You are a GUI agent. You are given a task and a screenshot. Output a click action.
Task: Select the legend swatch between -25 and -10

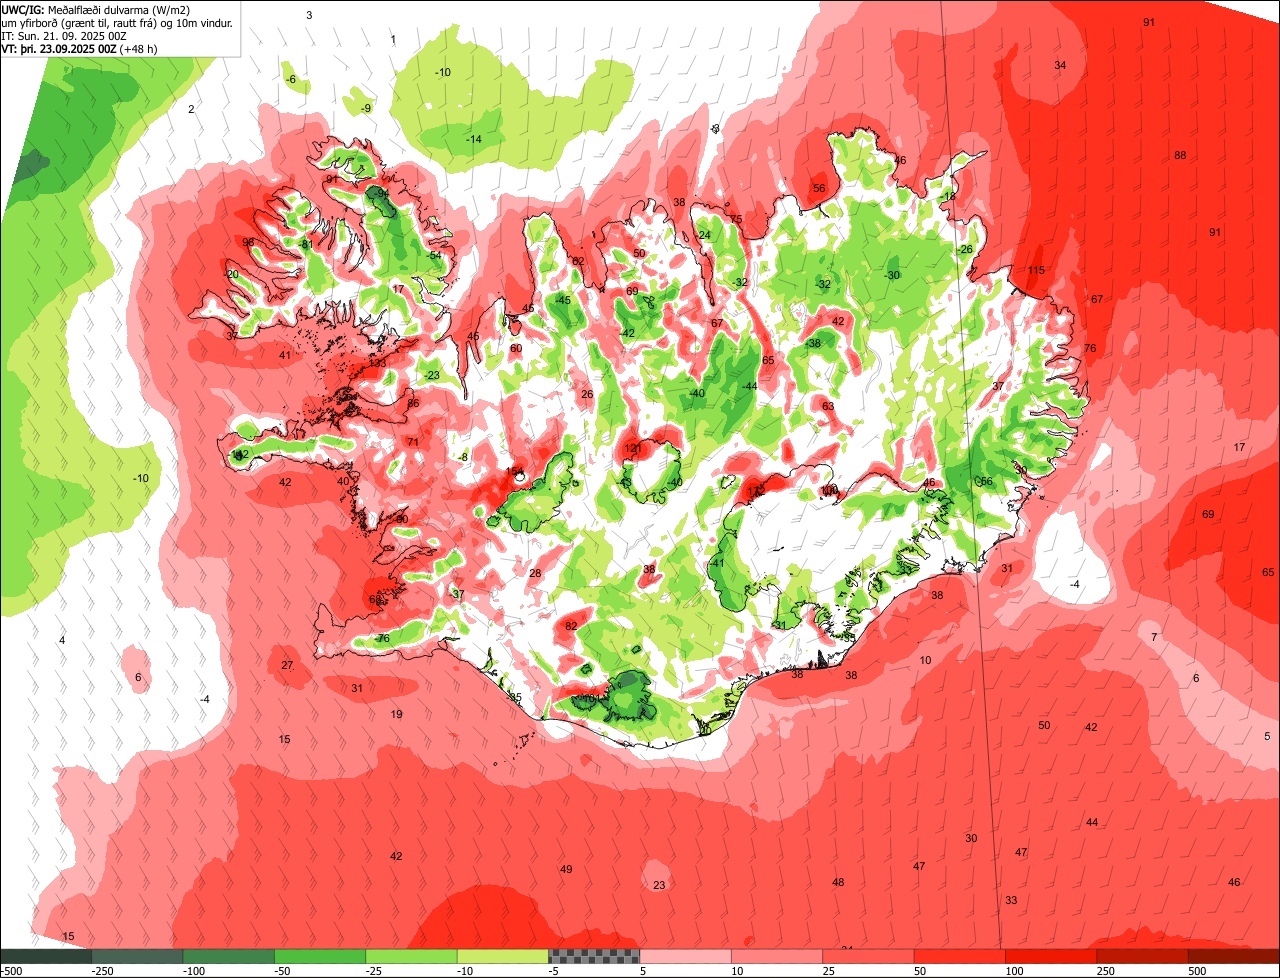pos(411,957)
